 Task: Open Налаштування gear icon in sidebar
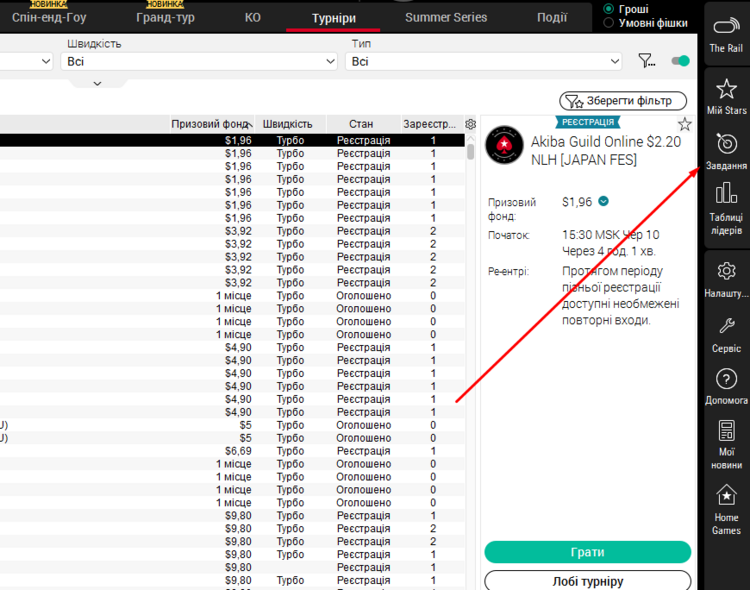[726, 275]
